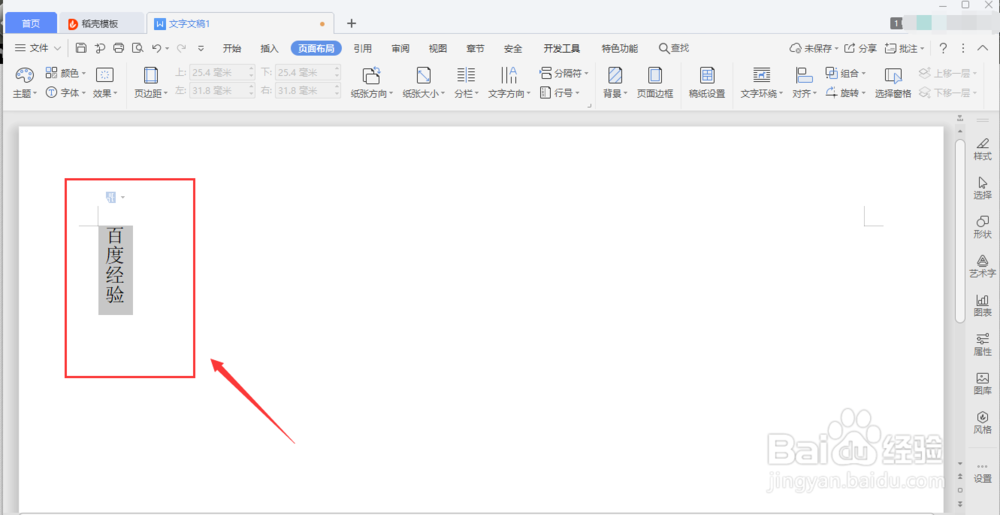Click the 页面边框 page border icon
Viewport: 1000px width, 515px height.
click(x=655, y=76)
